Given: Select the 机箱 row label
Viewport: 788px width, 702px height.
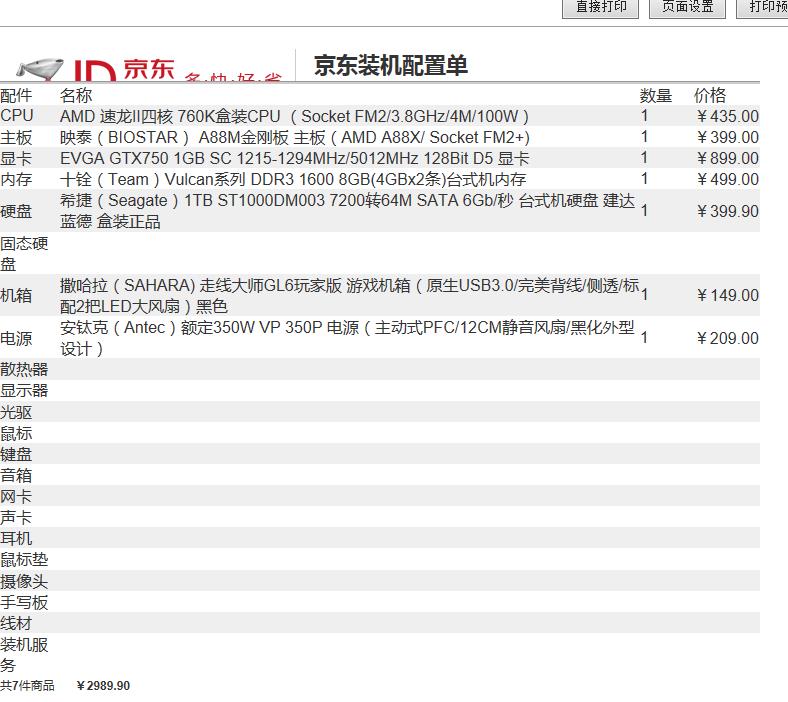Looking at the screenshot, I should pos(16,295).
